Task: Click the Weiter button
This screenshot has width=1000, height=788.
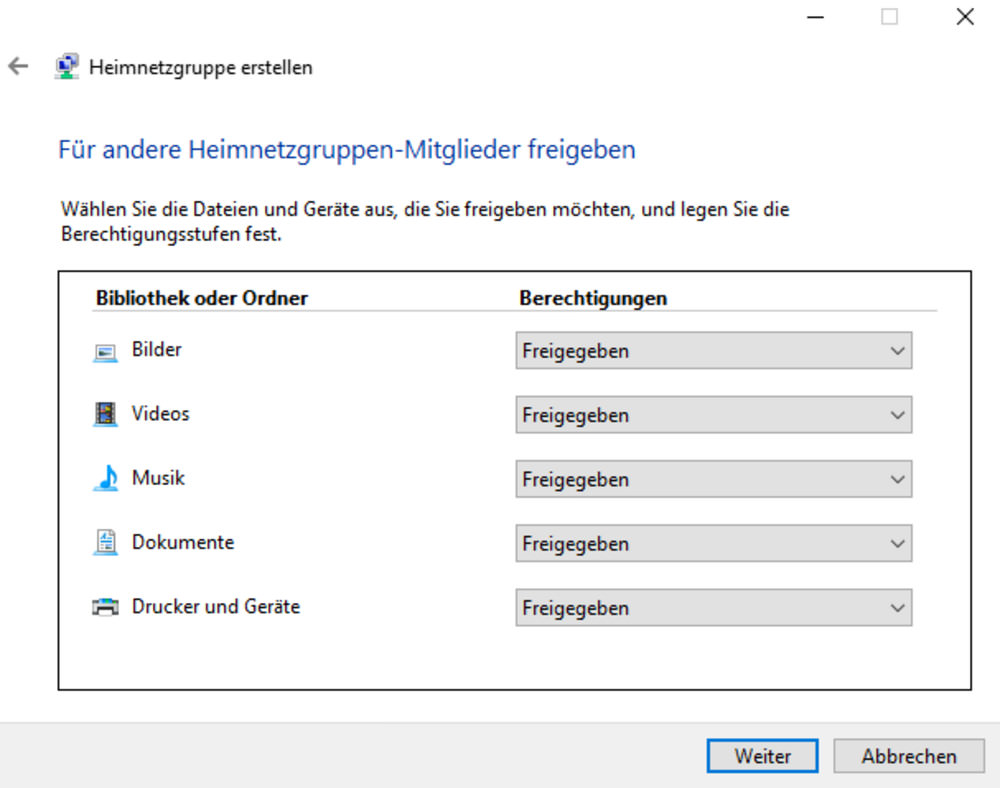Action: (x=762, y=756)
